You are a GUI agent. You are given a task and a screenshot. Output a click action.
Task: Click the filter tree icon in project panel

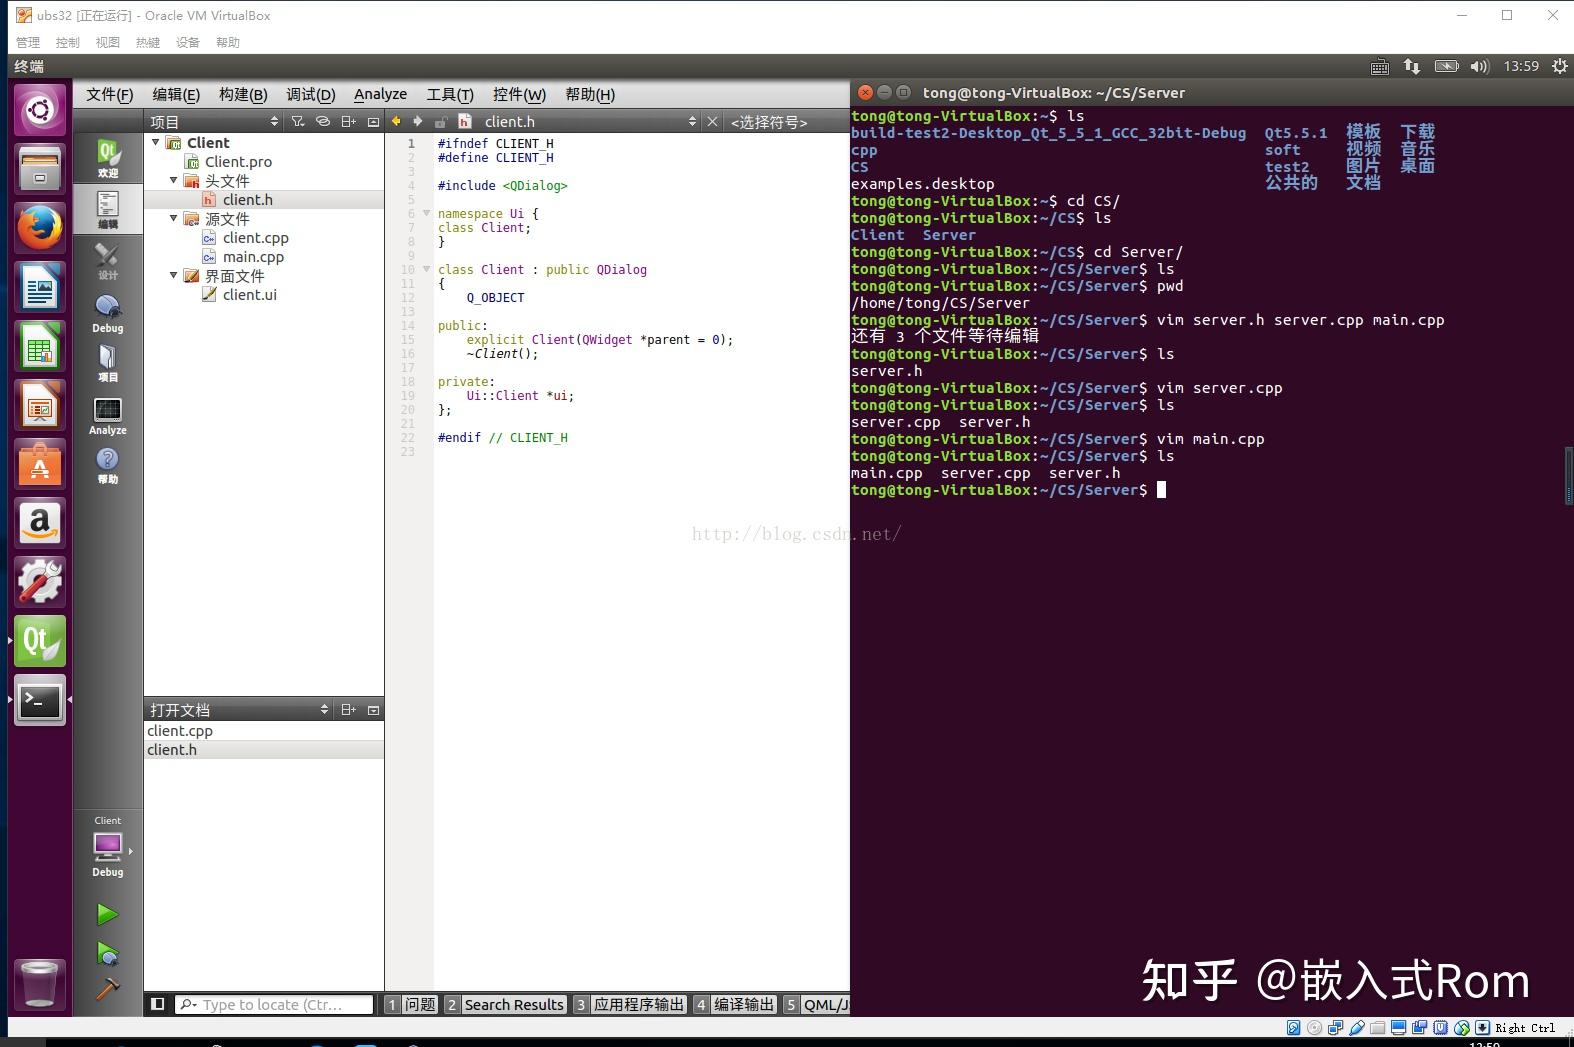pyautogui.click(x=298, y=122)
